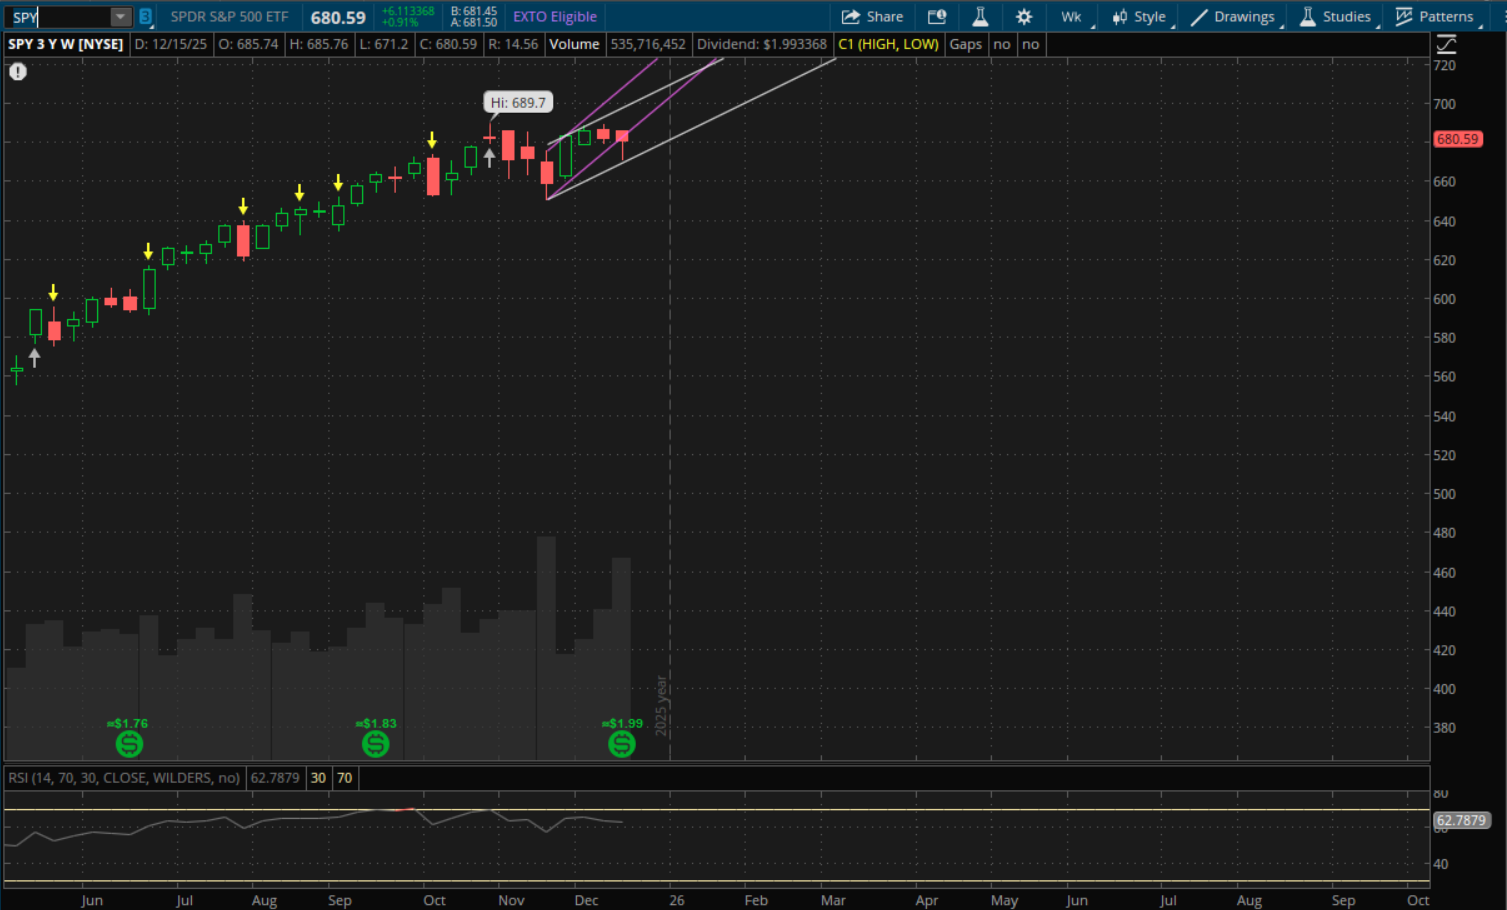Click the $1.99 dividend marker icon
The width and height of the screenshot is (1507, 910).
tap(622, 743)
